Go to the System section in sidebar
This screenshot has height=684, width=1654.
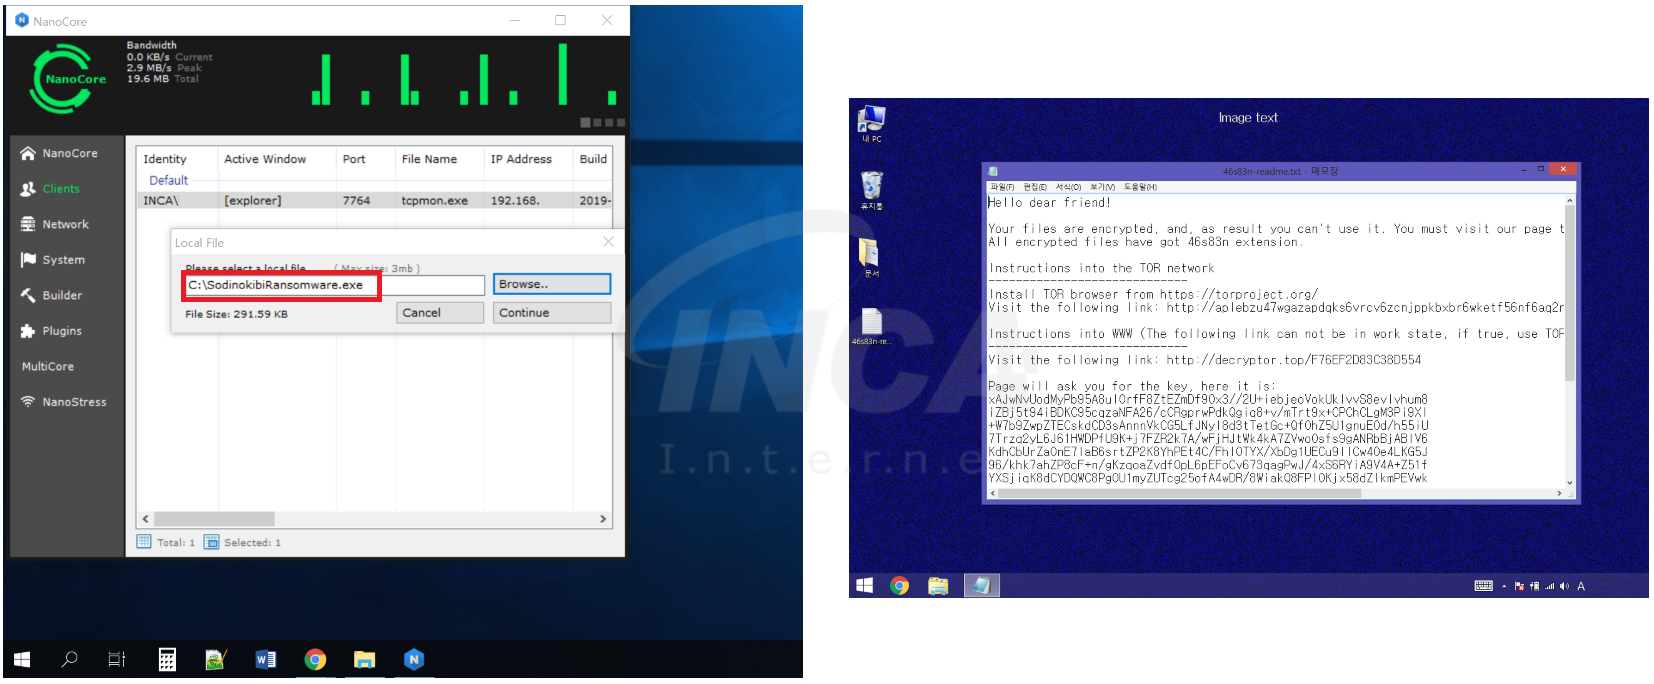pos(53,259)
